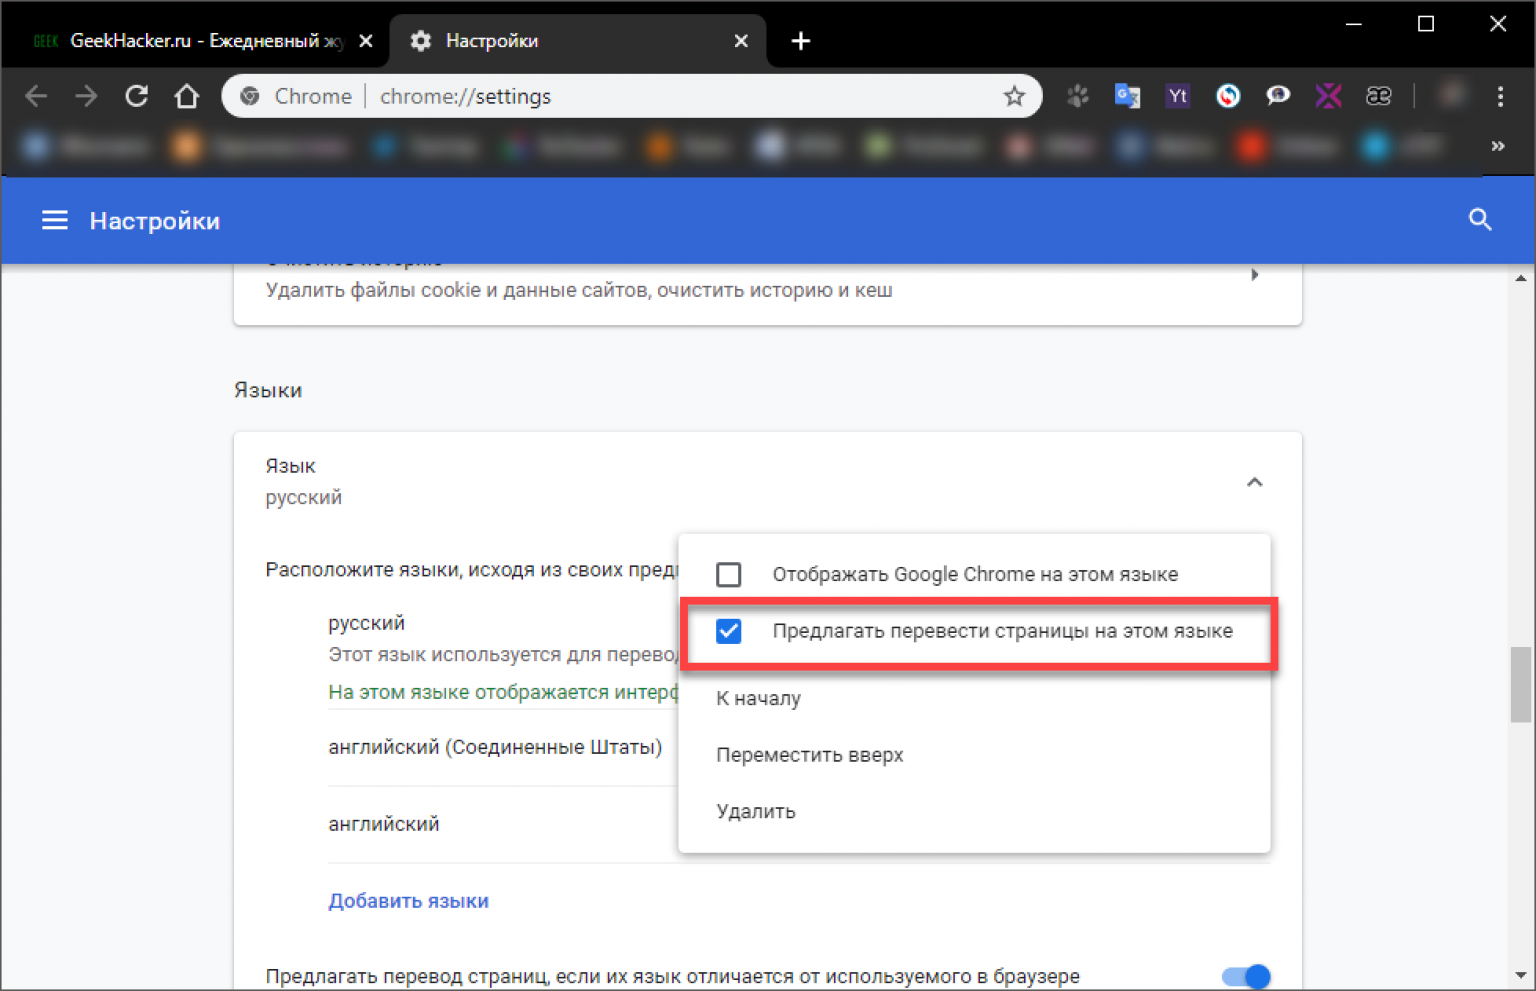Toggle the Предлагать перевод страниц switch
The image size is (1536, 991).
(1246, 976)
